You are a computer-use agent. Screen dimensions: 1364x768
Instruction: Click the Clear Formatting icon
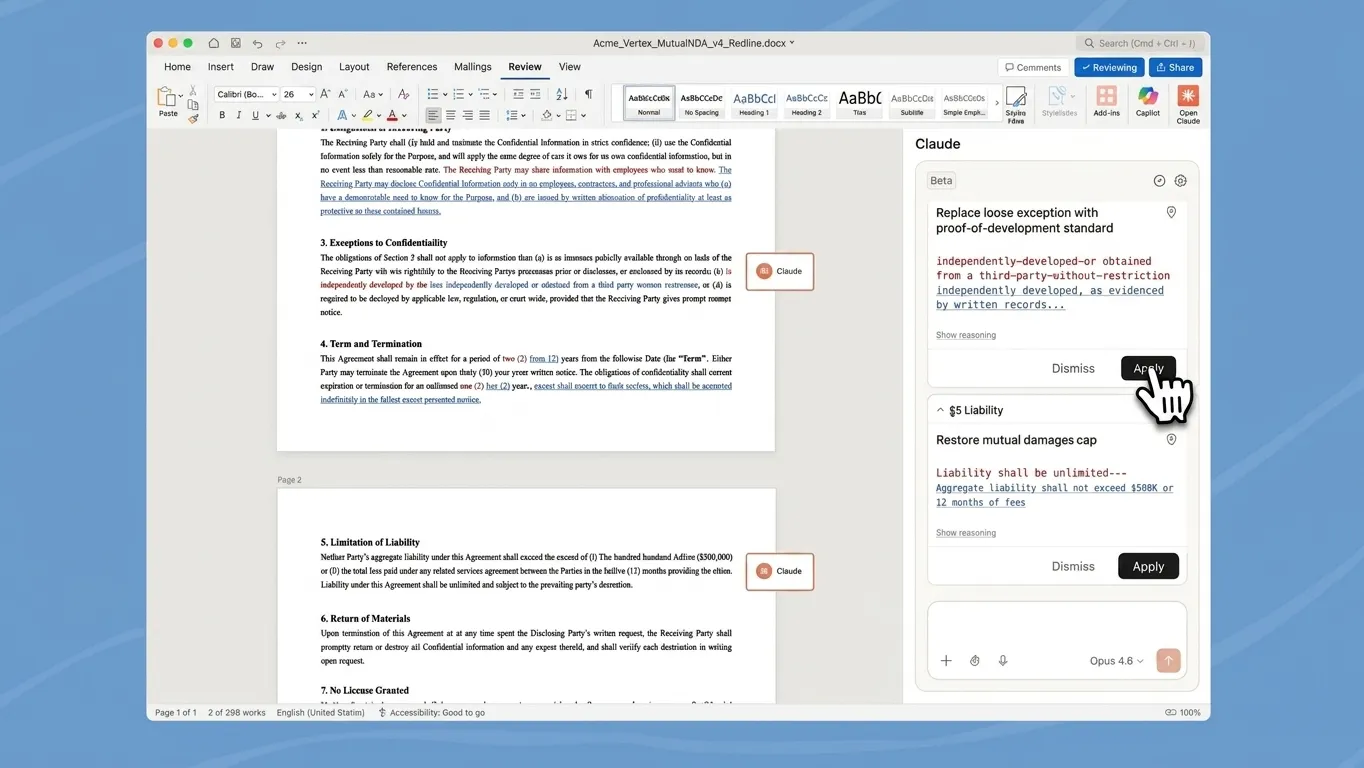403,94
